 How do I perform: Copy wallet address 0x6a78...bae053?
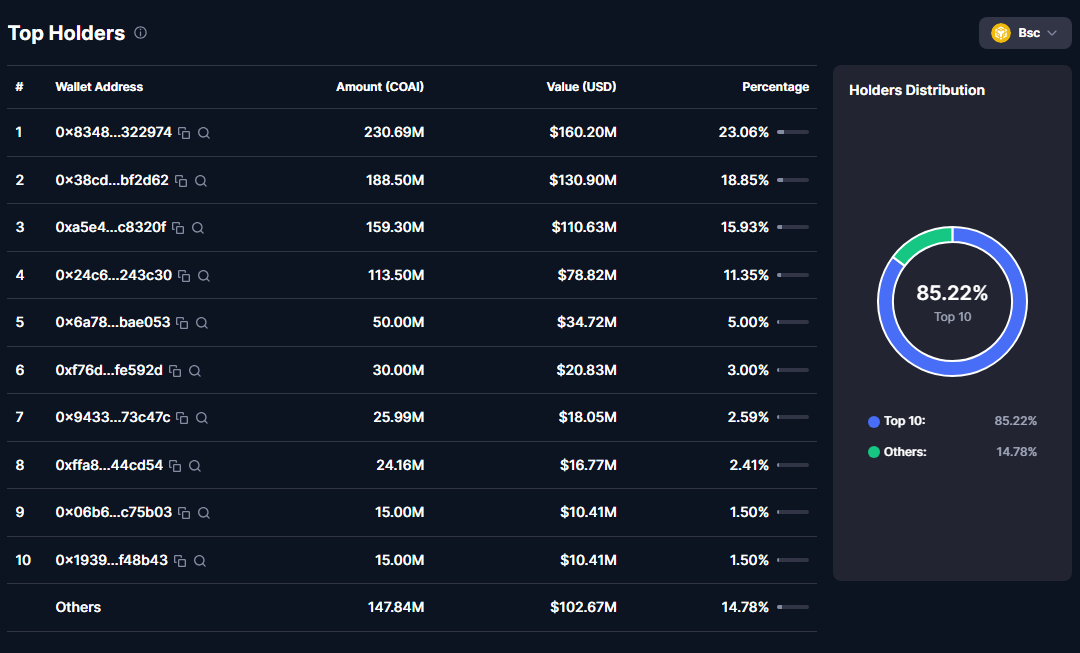click(x=182, y=323)
